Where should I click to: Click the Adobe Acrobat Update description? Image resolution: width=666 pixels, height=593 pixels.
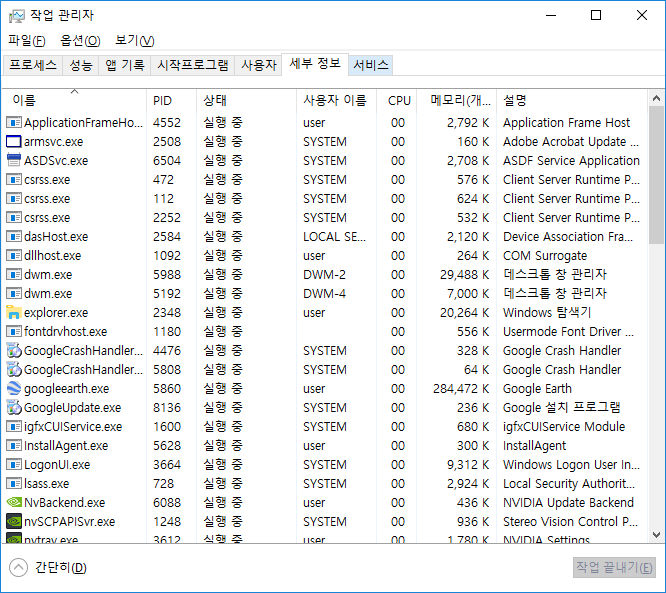(x=571, y=141)
